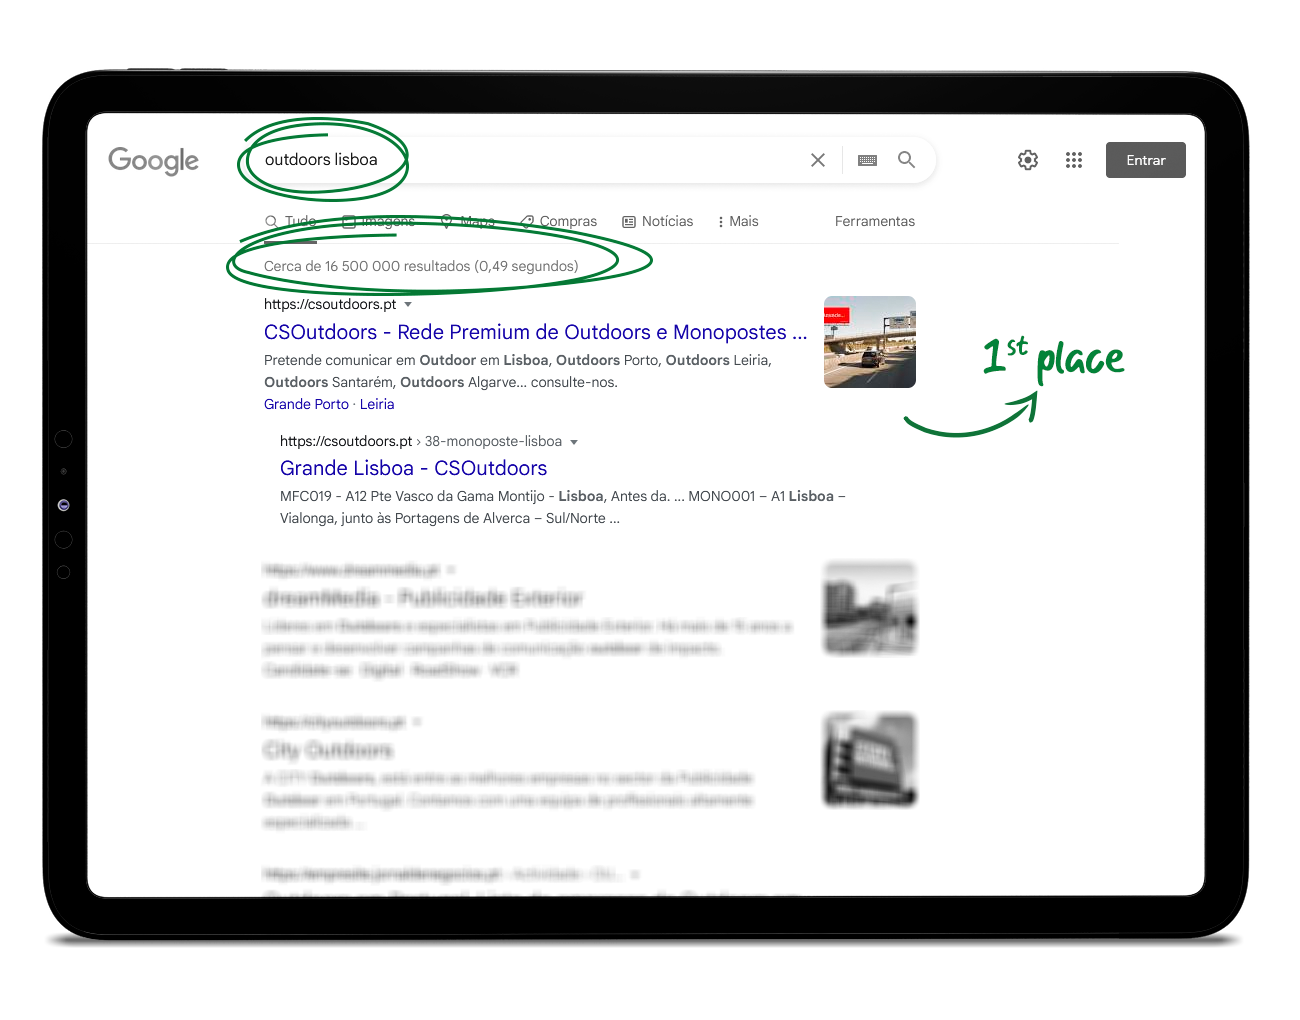Click the City Outdoors result thumbnail

[870, 760]
